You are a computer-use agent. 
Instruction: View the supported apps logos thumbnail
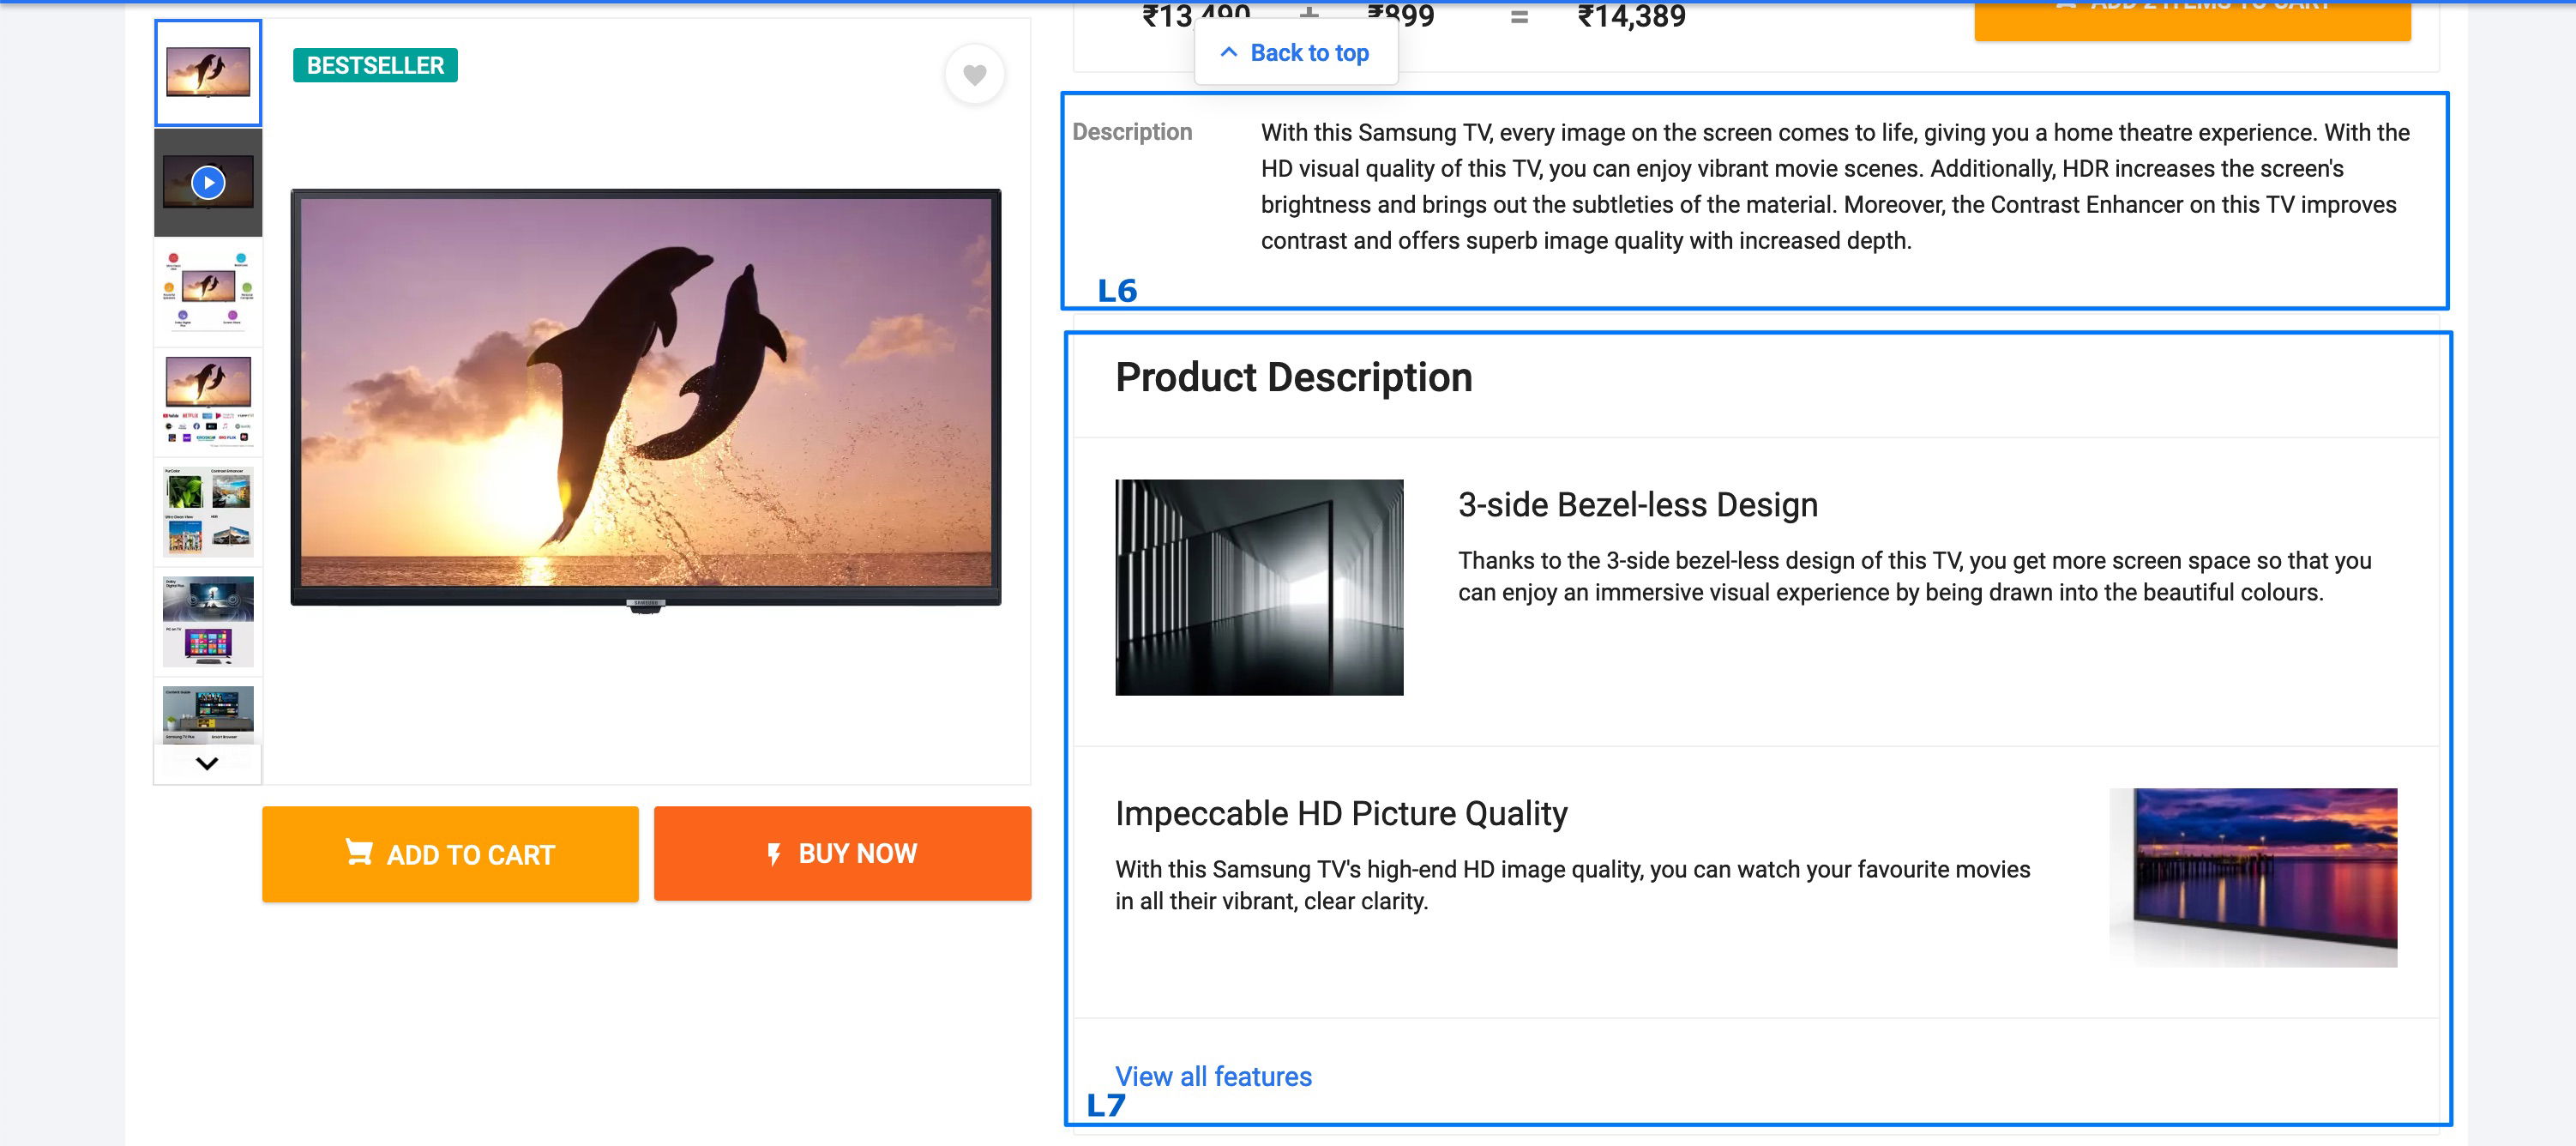[208, 401]
